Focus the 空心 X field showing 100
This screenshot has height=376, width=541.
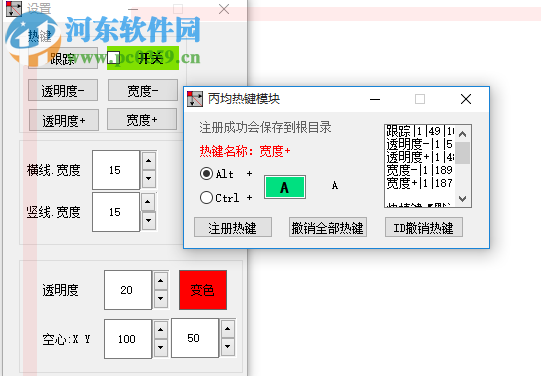[128, 339]
